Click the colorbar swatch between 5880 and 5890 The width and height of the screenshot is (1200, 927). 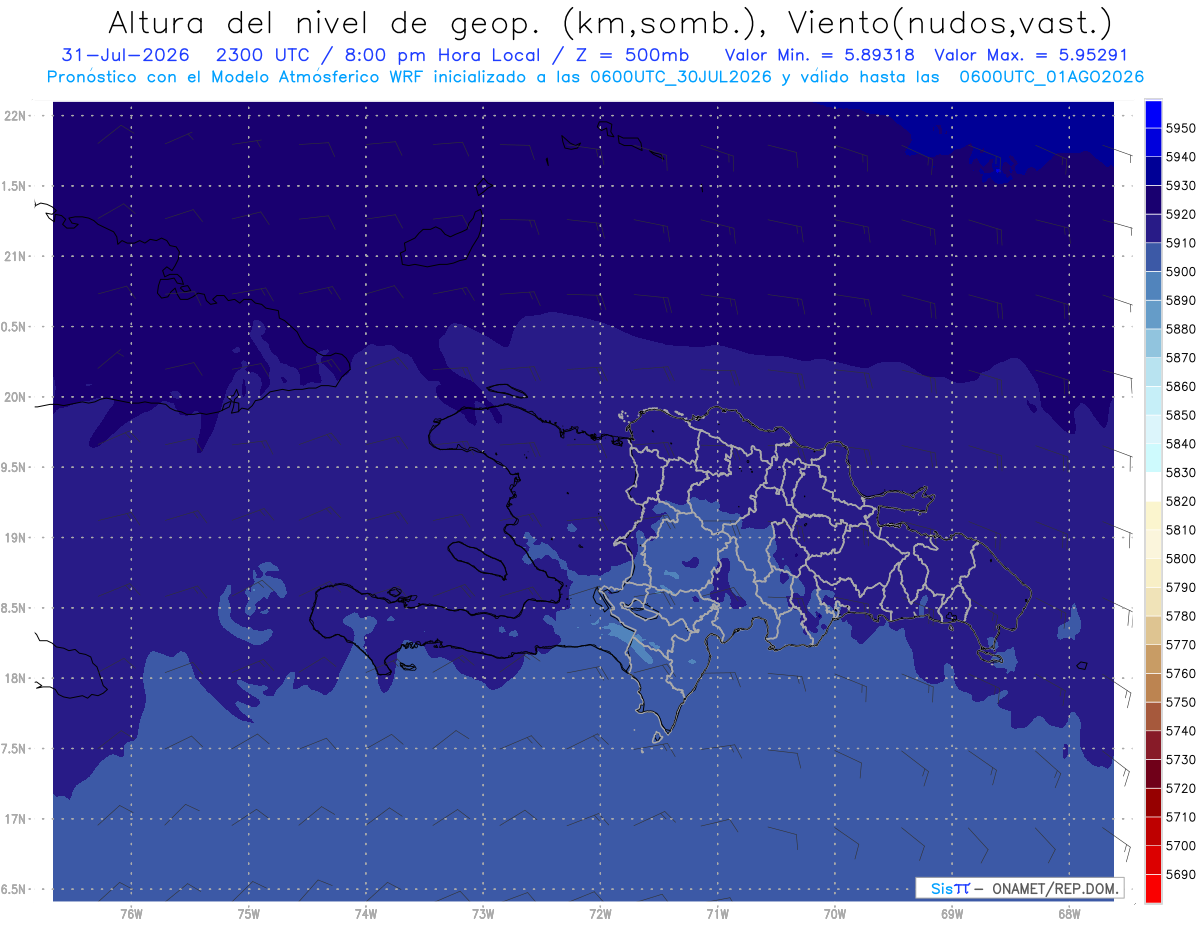click(1153, 314)
